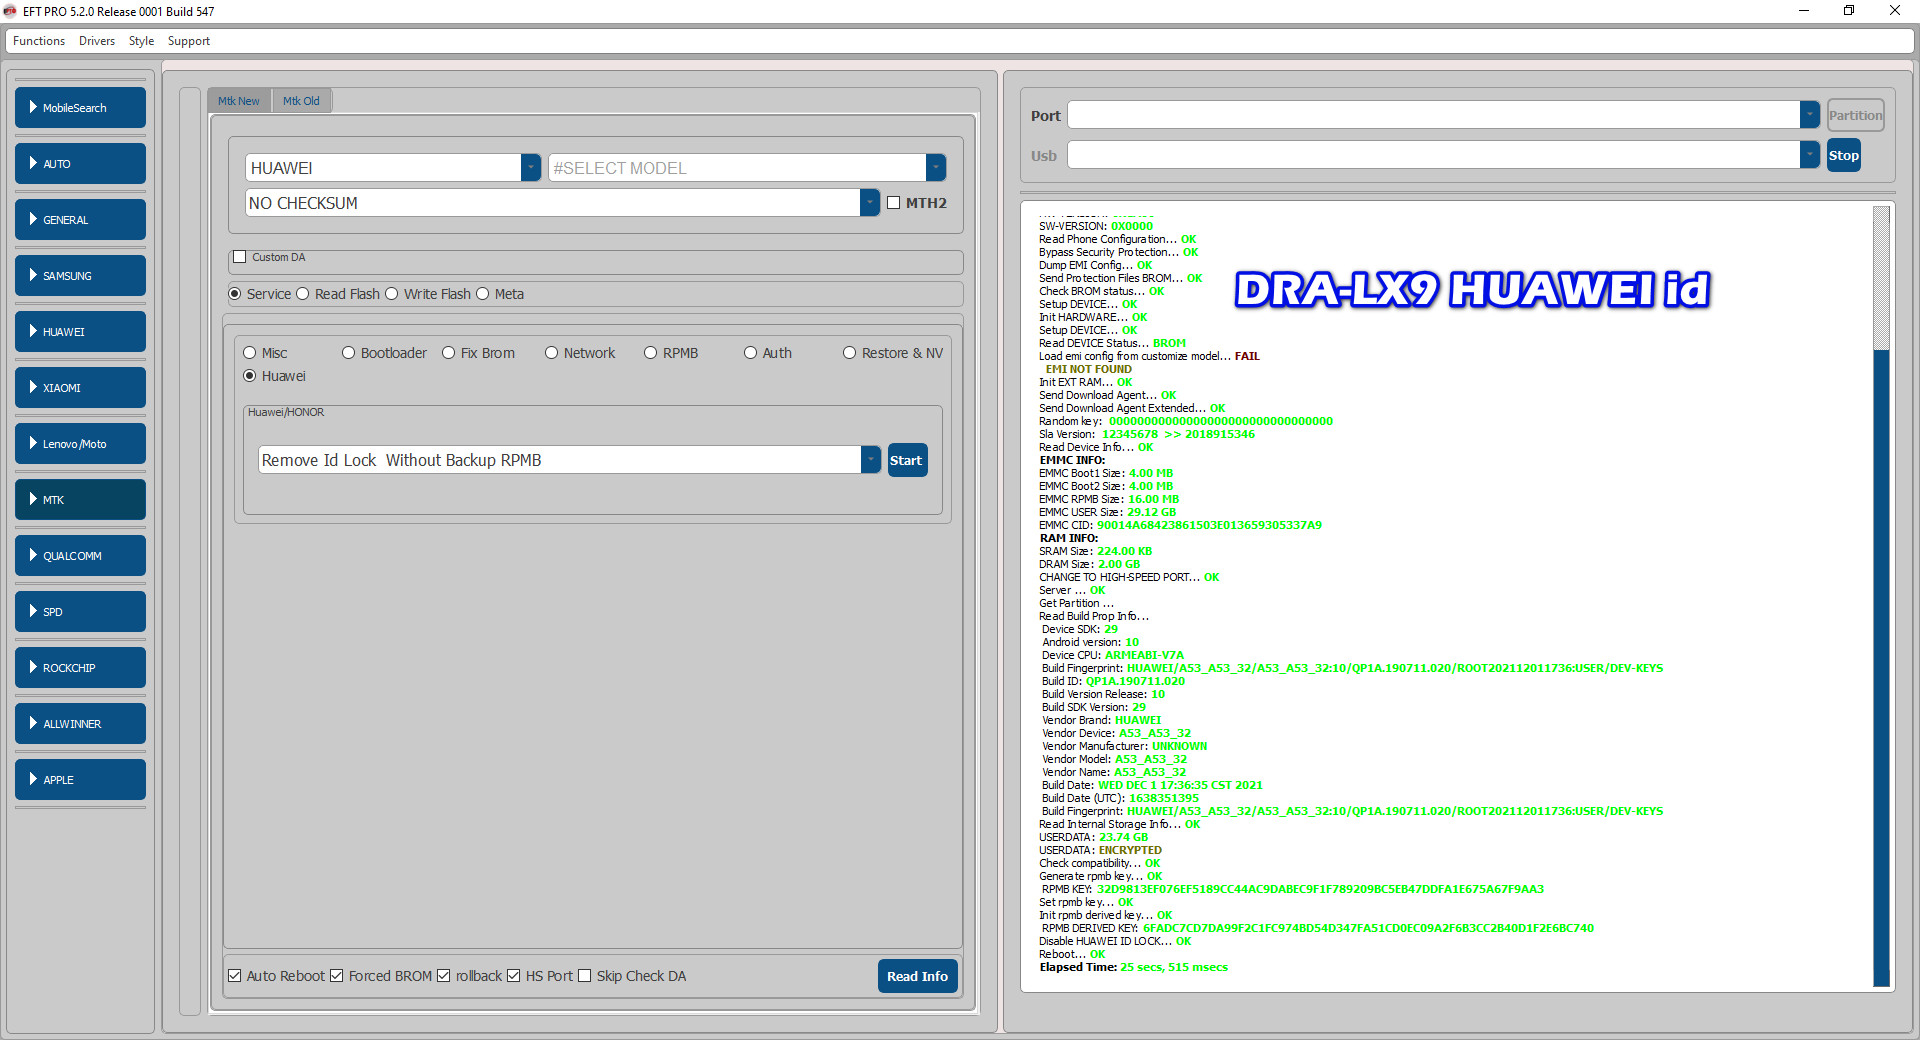Open the ALLWINNER sidebar section
The image size is (1920, 1040).
click(80, 724)
